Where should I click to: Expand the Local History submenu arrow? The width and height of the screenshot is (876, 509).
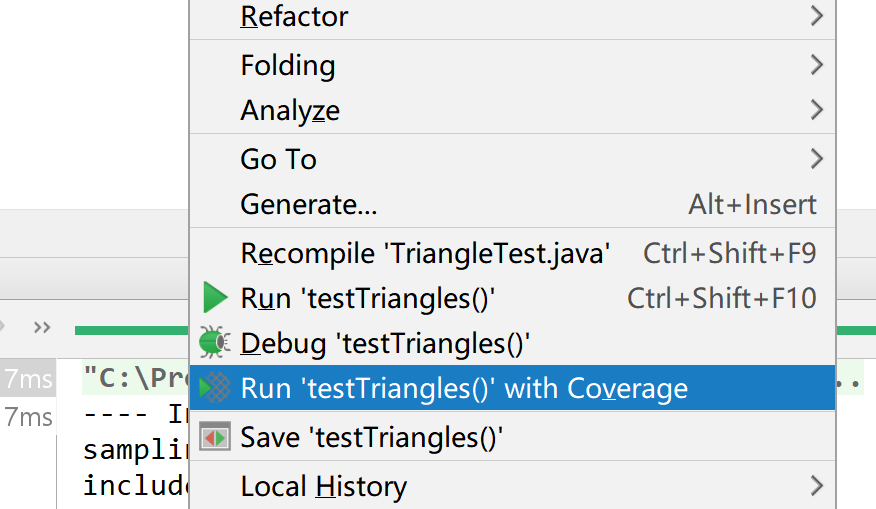point(816,486)
